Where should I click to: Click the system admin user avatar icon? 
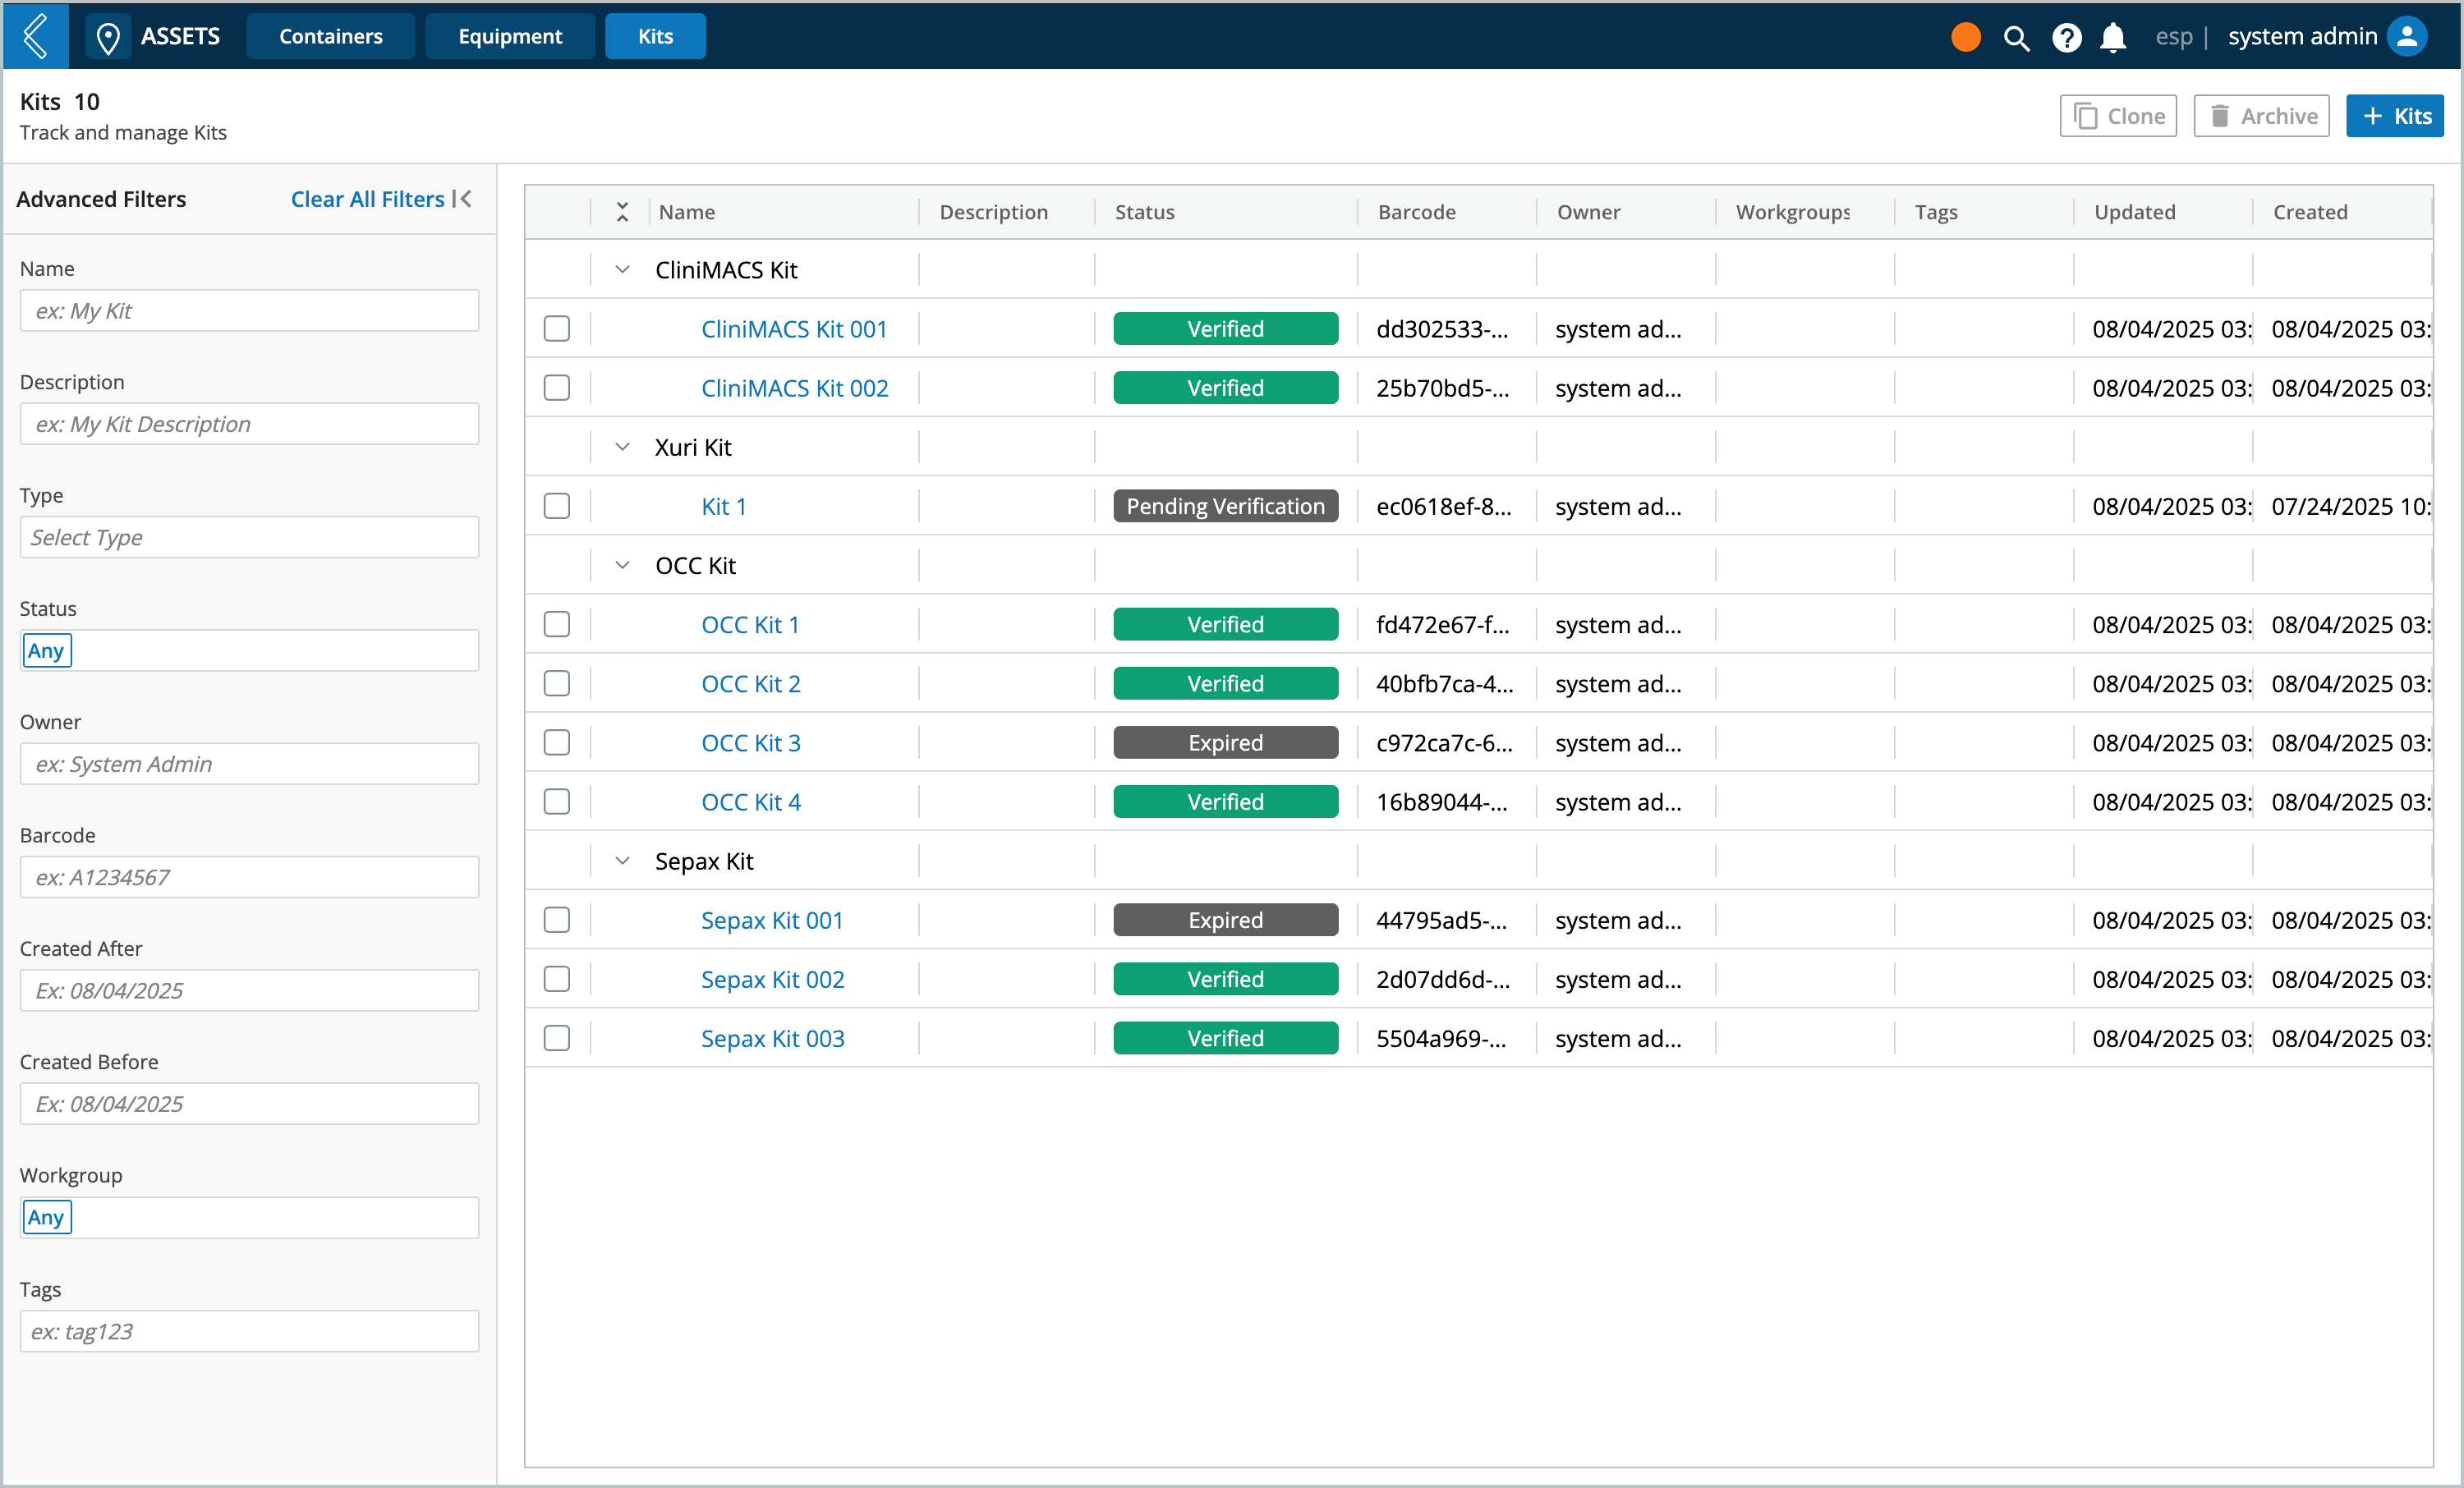point(2407,37)
